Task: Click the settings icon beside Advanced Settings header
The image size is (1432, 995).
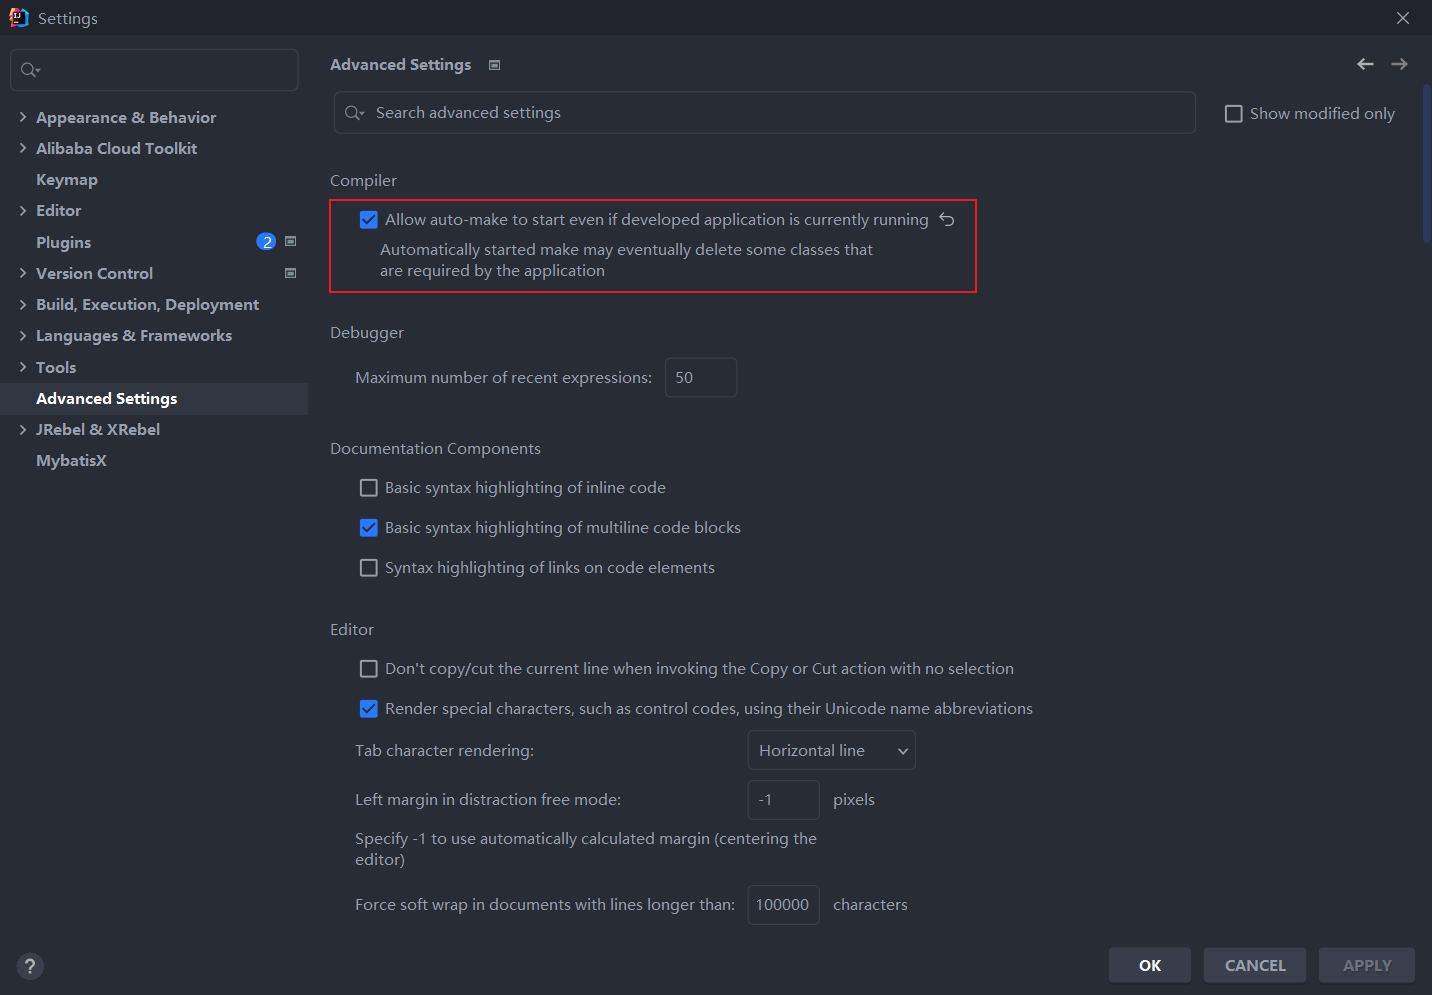Action: coord(494,64)
